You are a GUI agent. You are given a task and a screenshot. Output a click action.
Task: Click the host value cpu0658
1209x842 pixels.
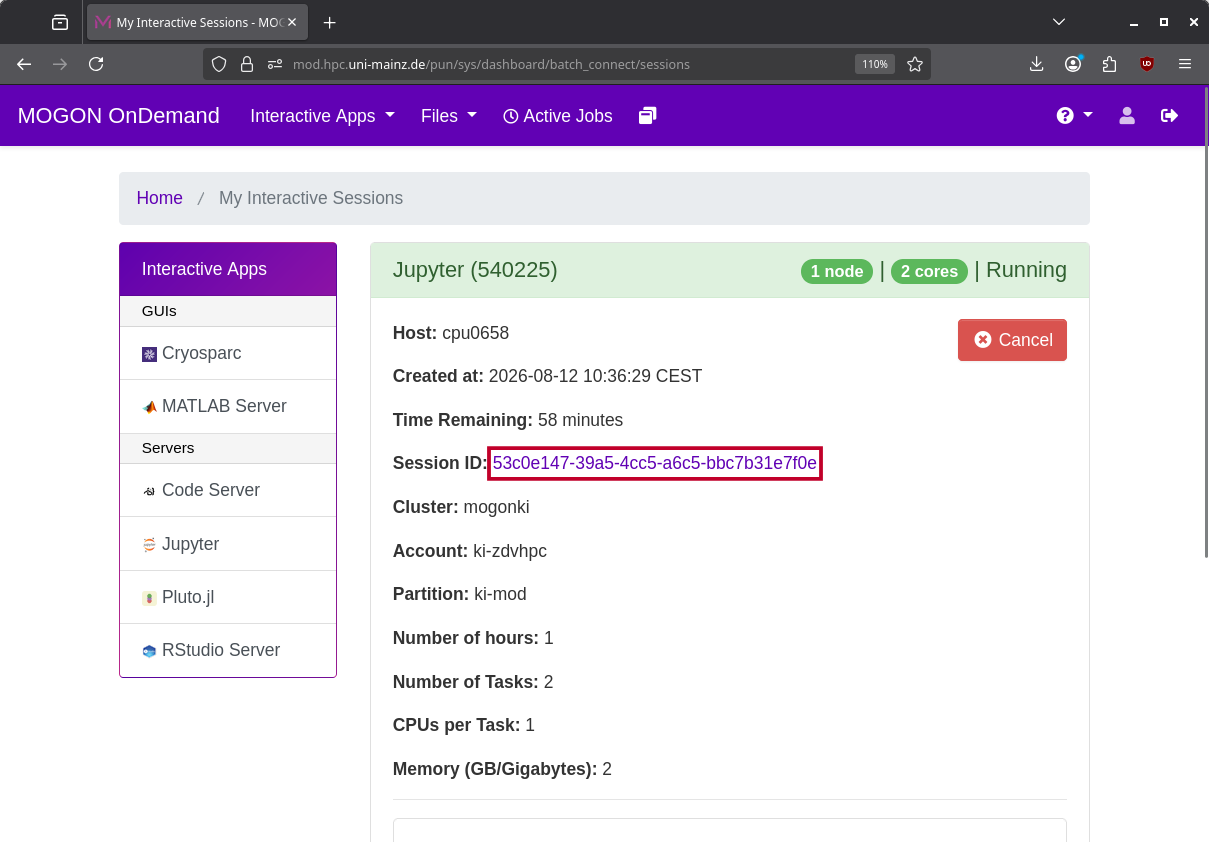point(476,333)
